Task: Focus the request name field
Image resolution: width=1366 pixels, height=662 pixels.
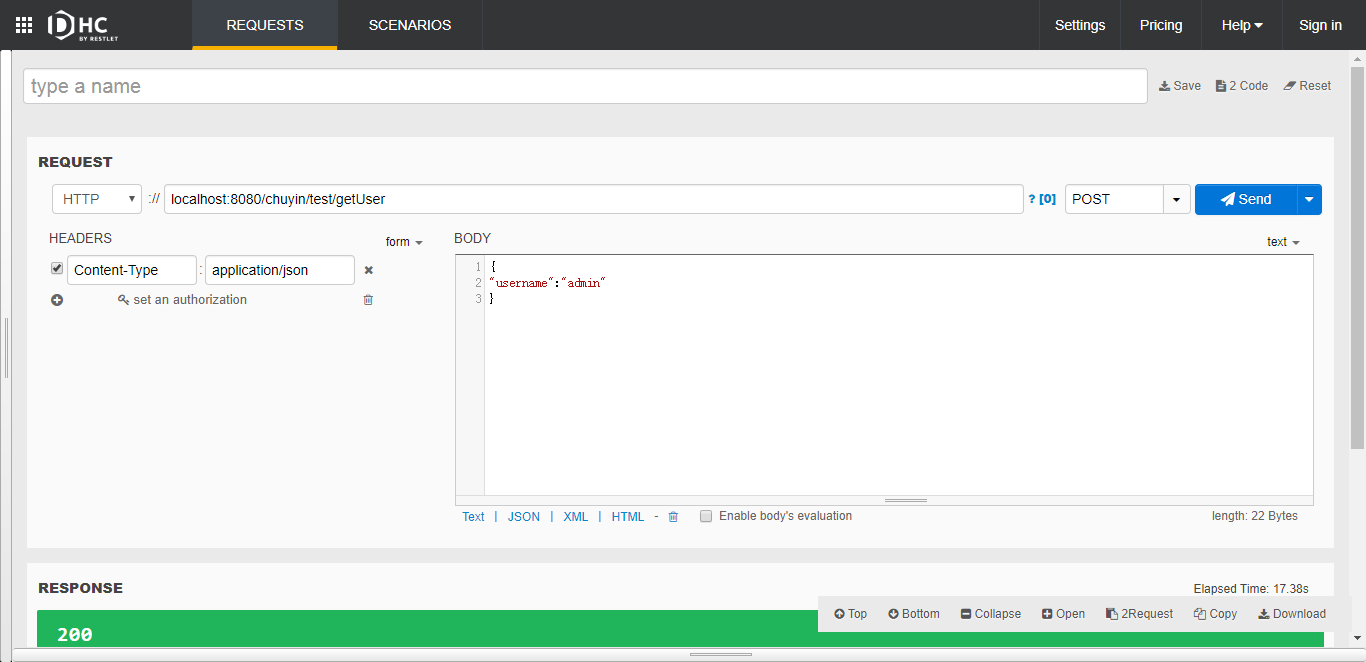Action: pyautogui.click(x=585, y=86)
